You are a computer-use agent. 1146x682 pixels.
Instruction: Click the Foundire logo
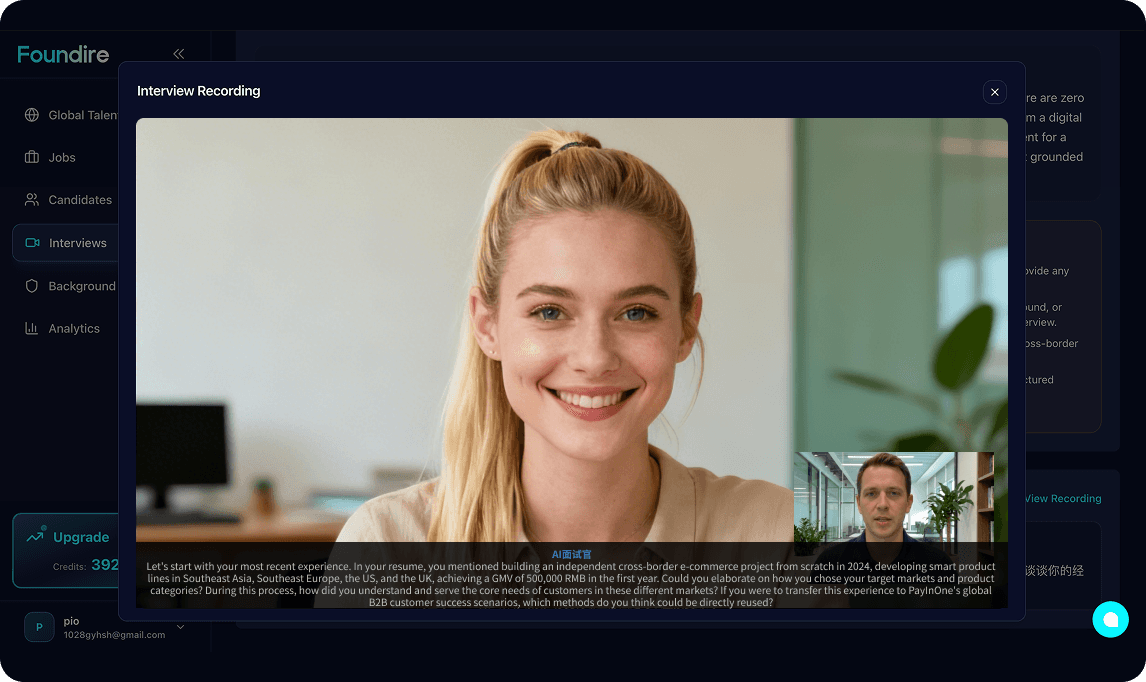point(61,54)
